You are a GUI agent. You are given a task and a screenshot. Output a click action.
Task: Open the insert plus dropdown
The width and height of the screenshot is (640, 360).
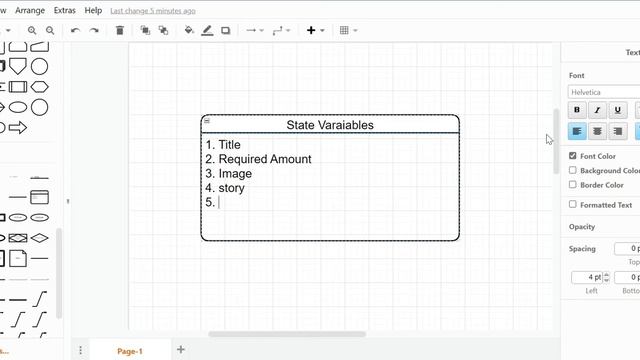[316, 30]
